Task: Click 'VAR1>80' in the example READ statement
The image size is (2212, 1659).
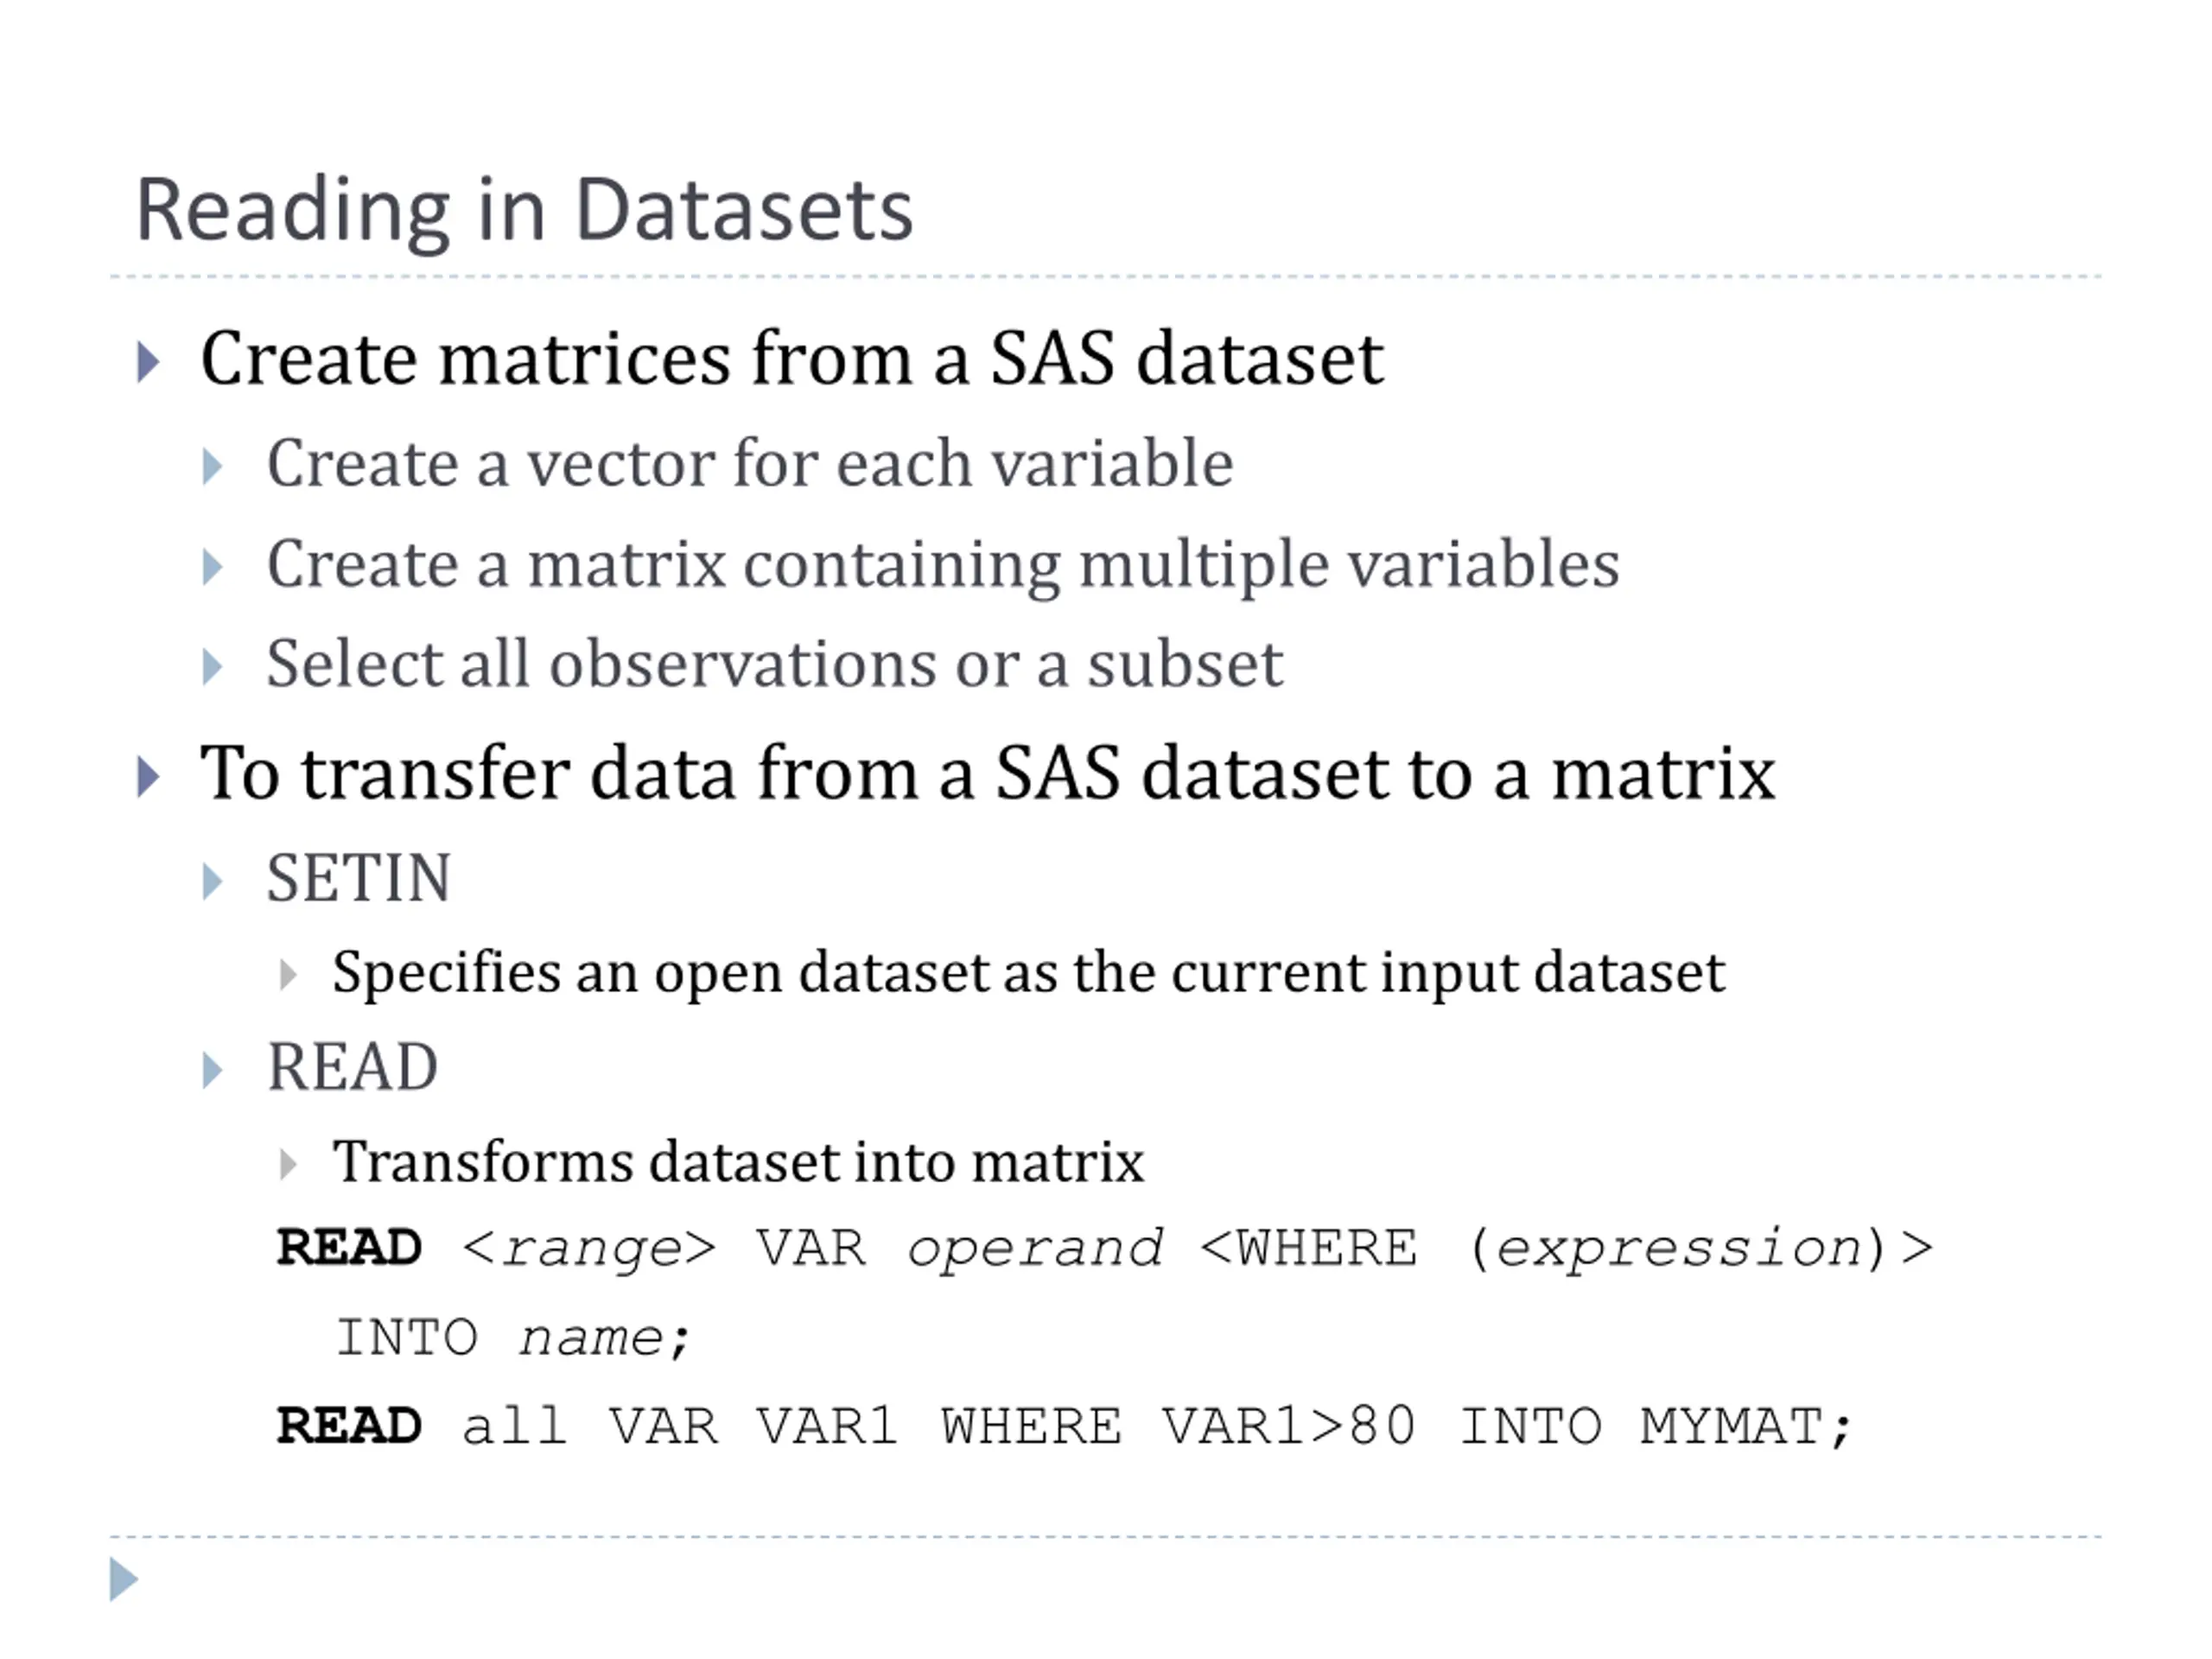Action: (1288, 1427)
